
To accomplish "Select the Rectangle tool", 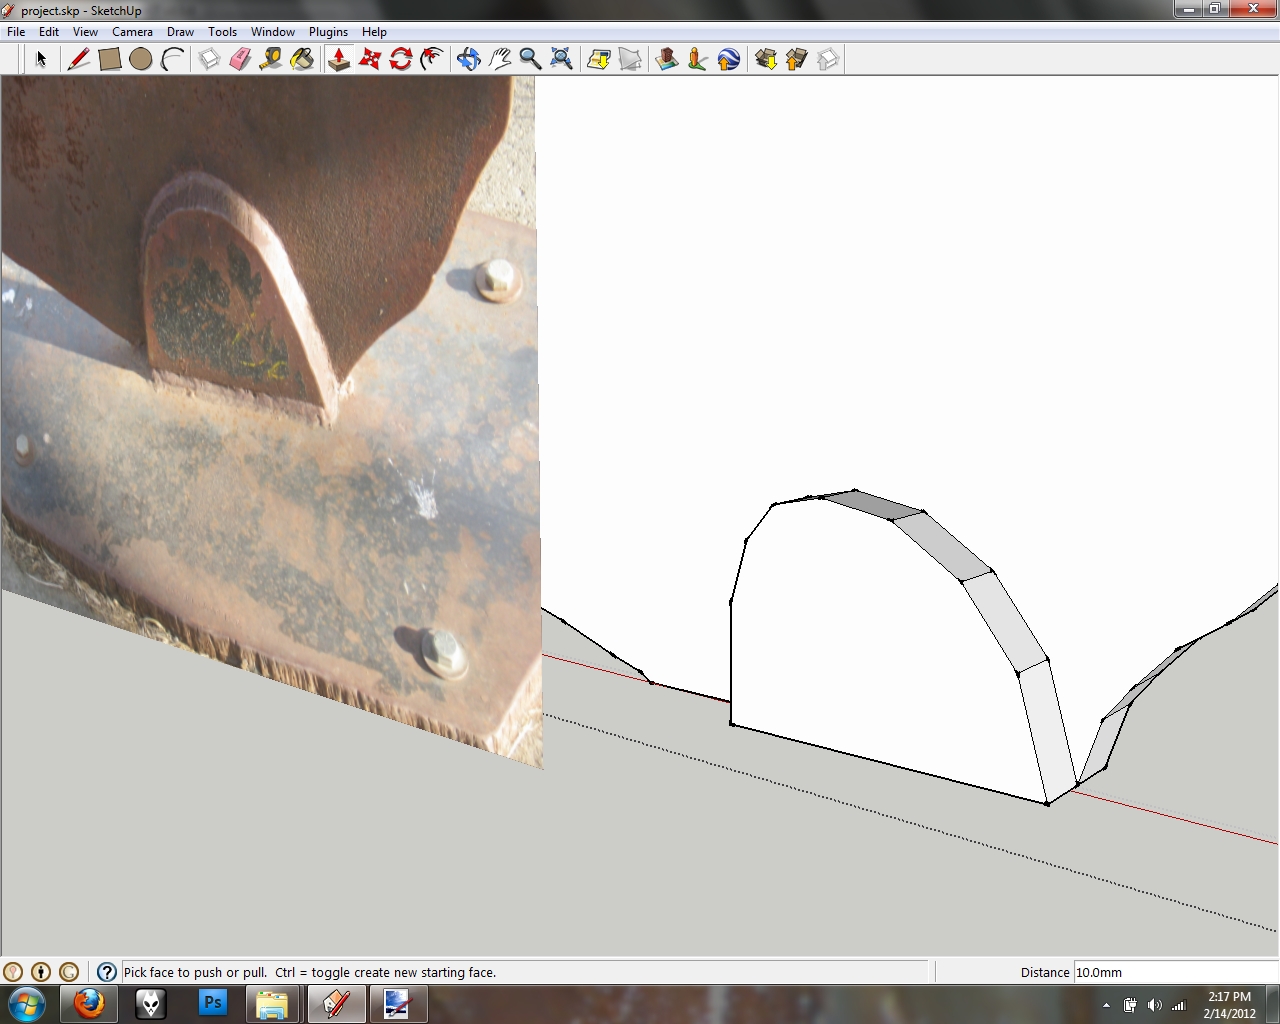I will click(110, 59).
